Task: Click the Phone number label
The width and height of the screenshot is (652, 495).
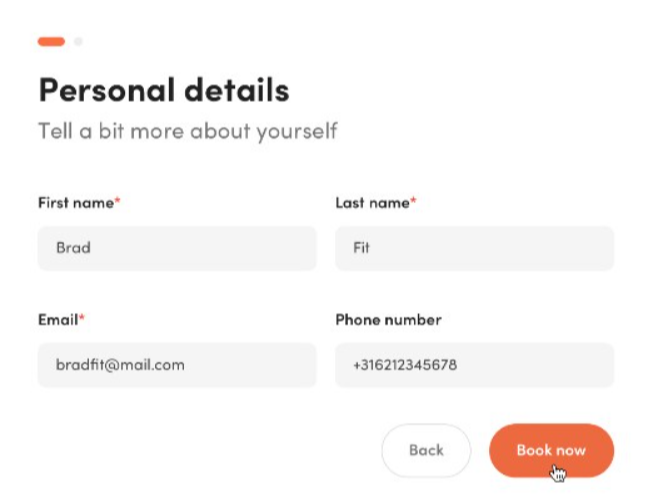Action: coord(388,320)
